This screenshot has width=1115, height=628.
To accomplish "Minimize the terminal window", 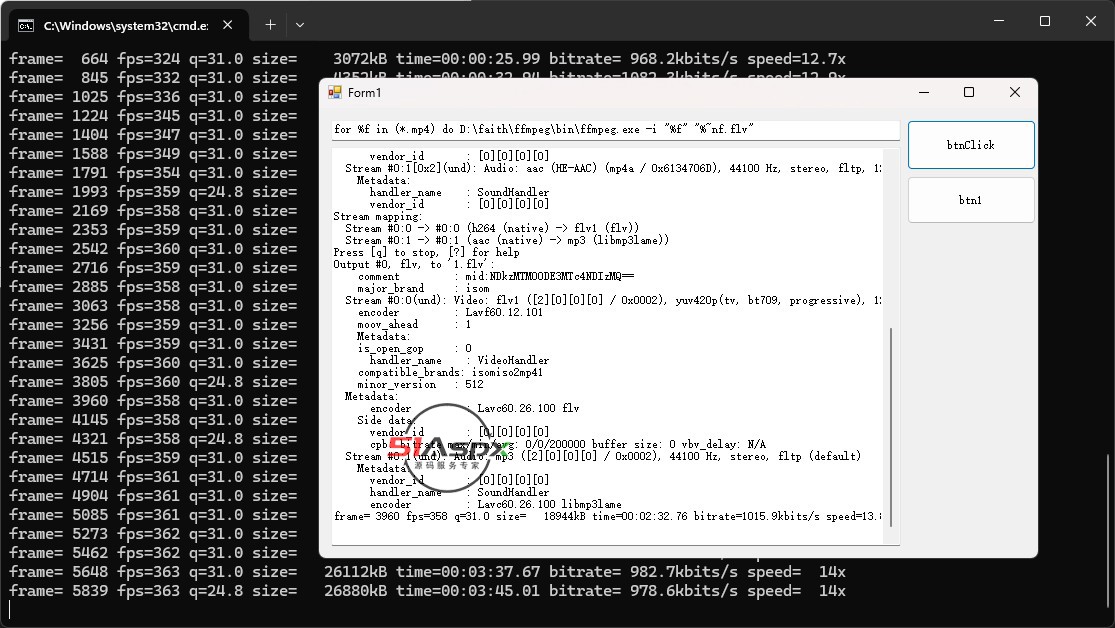I will [999, 21].
